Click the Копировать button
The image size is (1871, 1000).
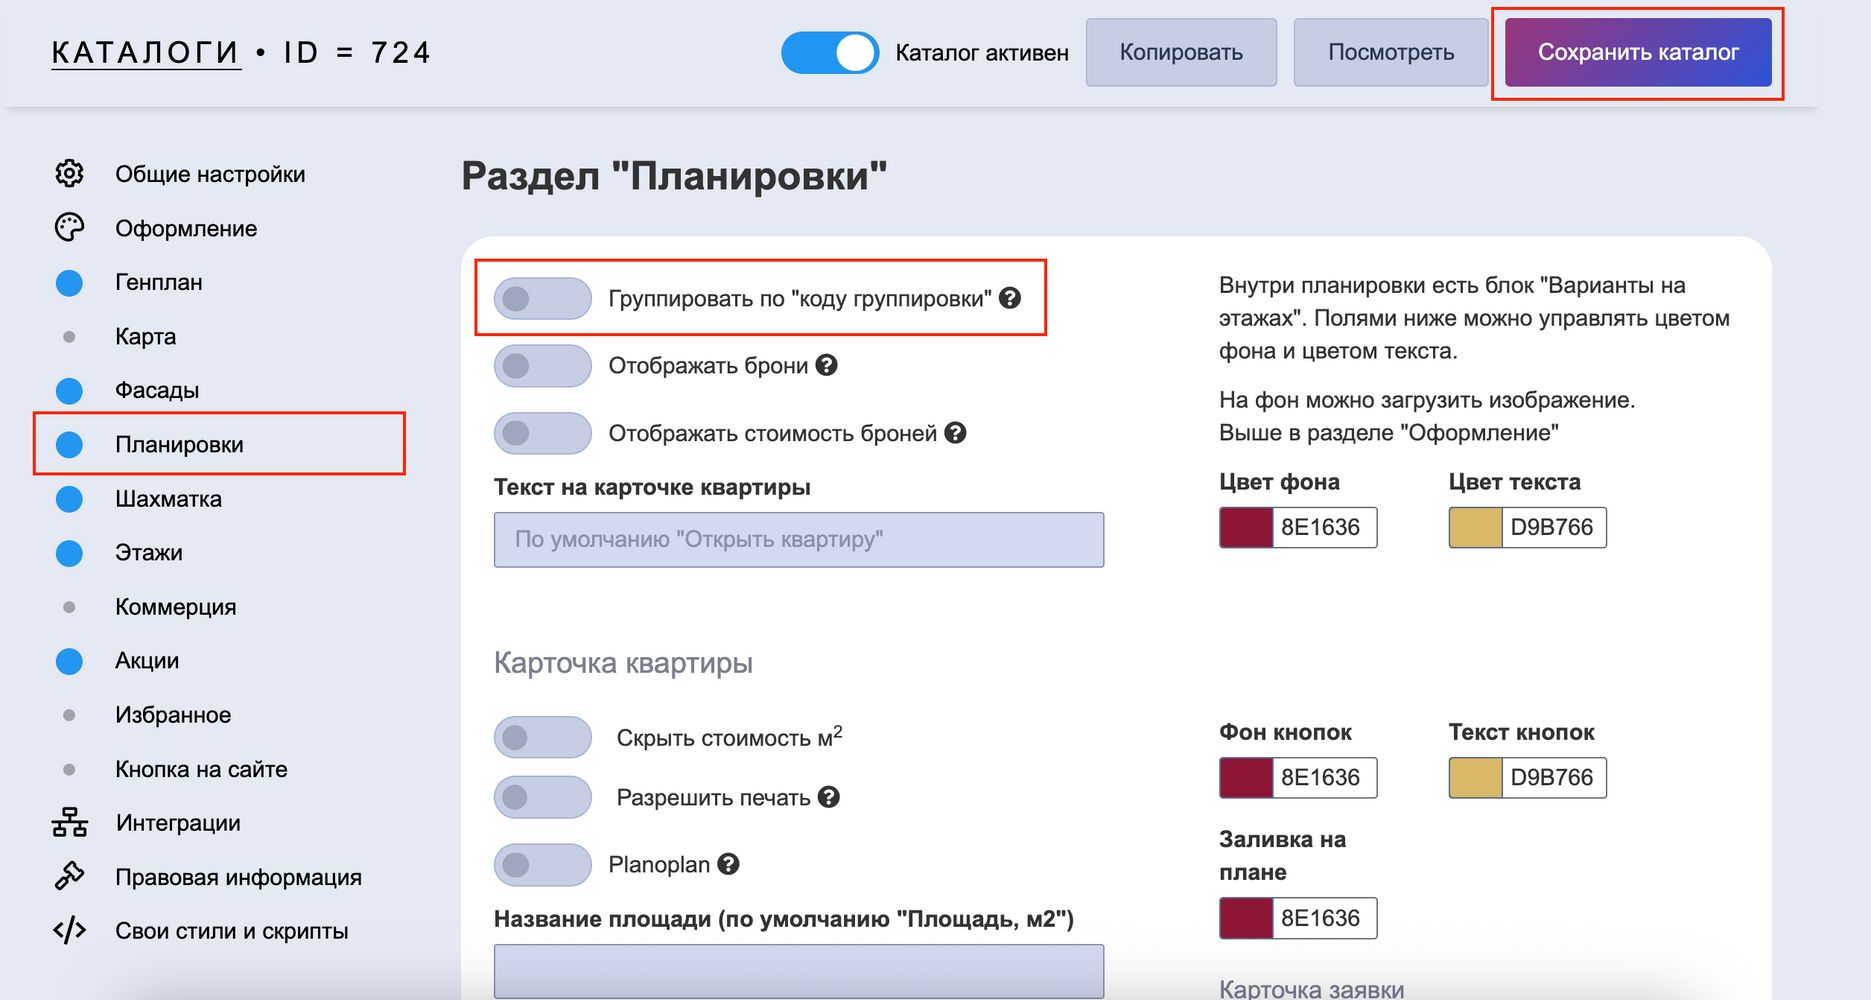1181,53
